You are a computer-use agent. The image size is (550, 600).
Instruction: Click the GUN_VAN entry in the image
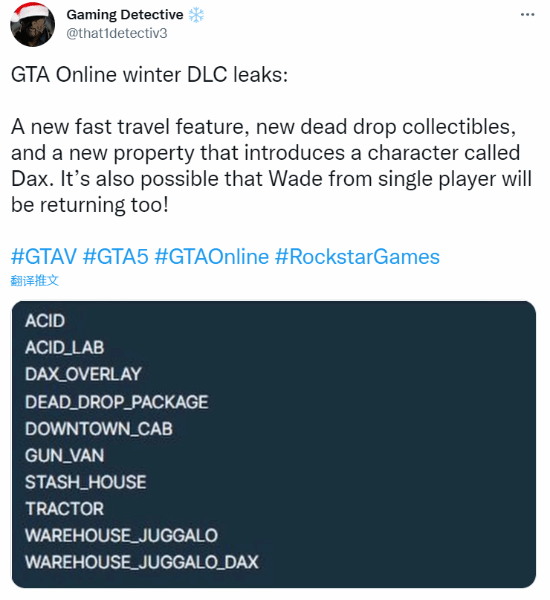click(x=65, y=455)
